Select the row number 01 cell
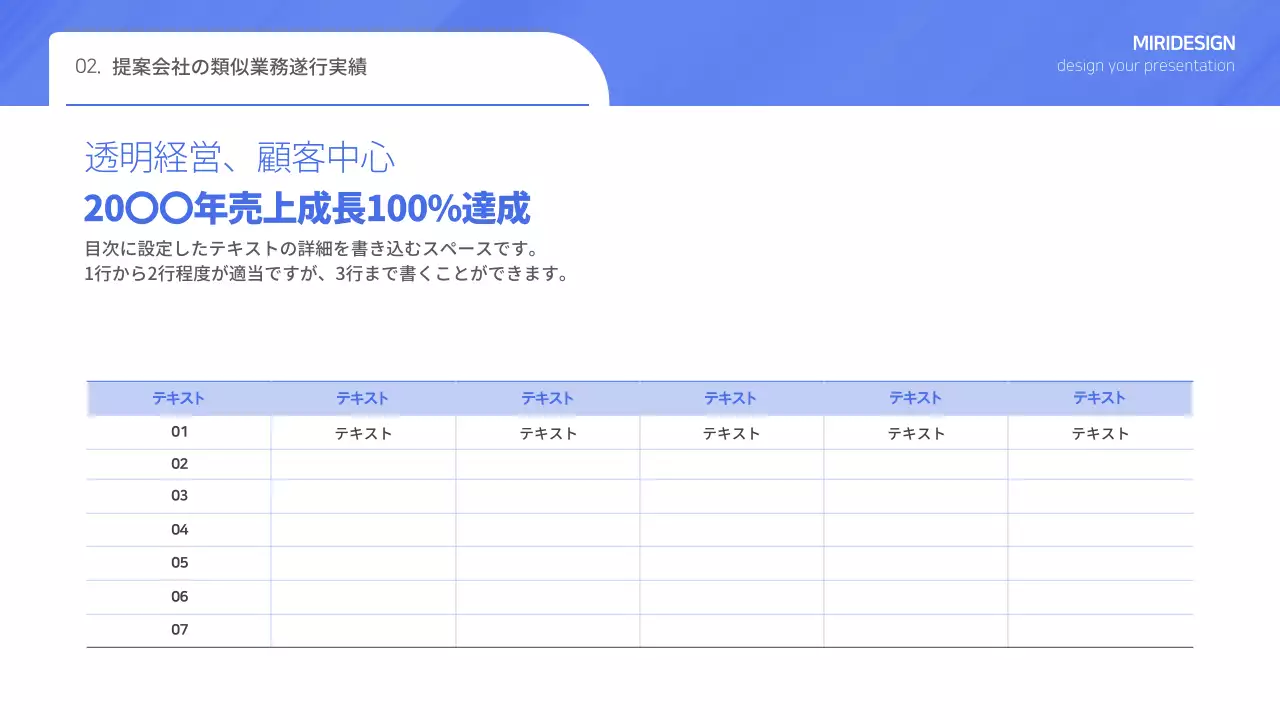Screen dimensions: 1280x720 click(179, 431)
